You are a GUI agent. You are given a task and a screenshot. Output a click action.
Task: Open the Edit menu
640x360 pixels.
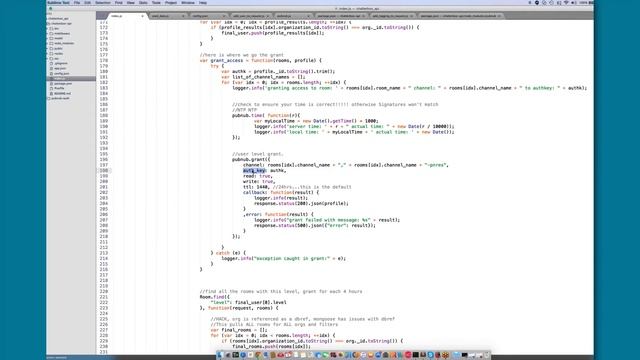coord(87,2)
